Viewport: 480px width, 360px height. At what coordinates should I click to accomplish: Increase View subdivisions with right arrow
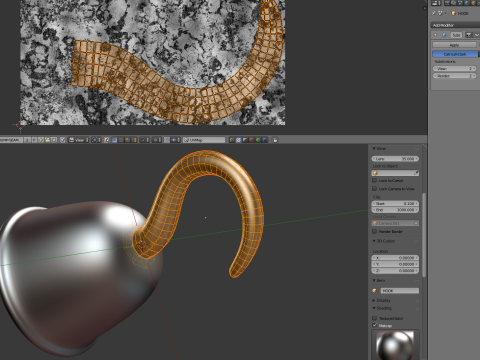tap(475, 68)
